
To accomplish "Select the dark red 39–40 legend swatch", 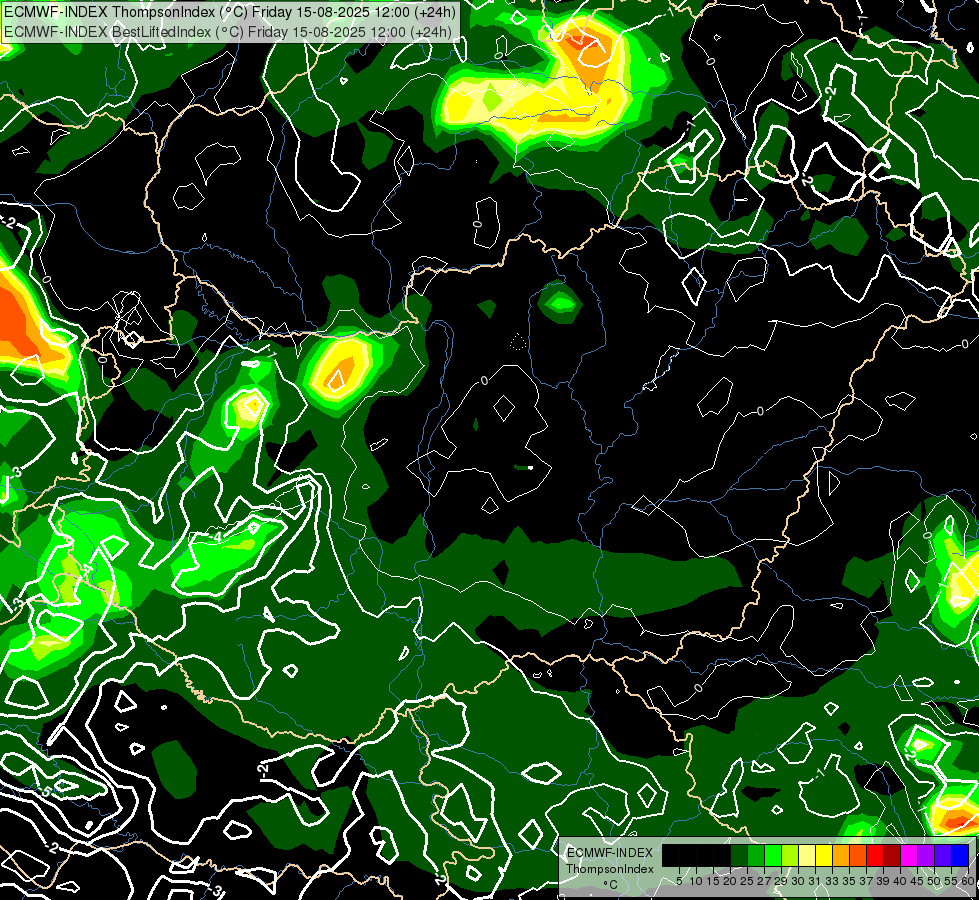I will tap(892, 856).
